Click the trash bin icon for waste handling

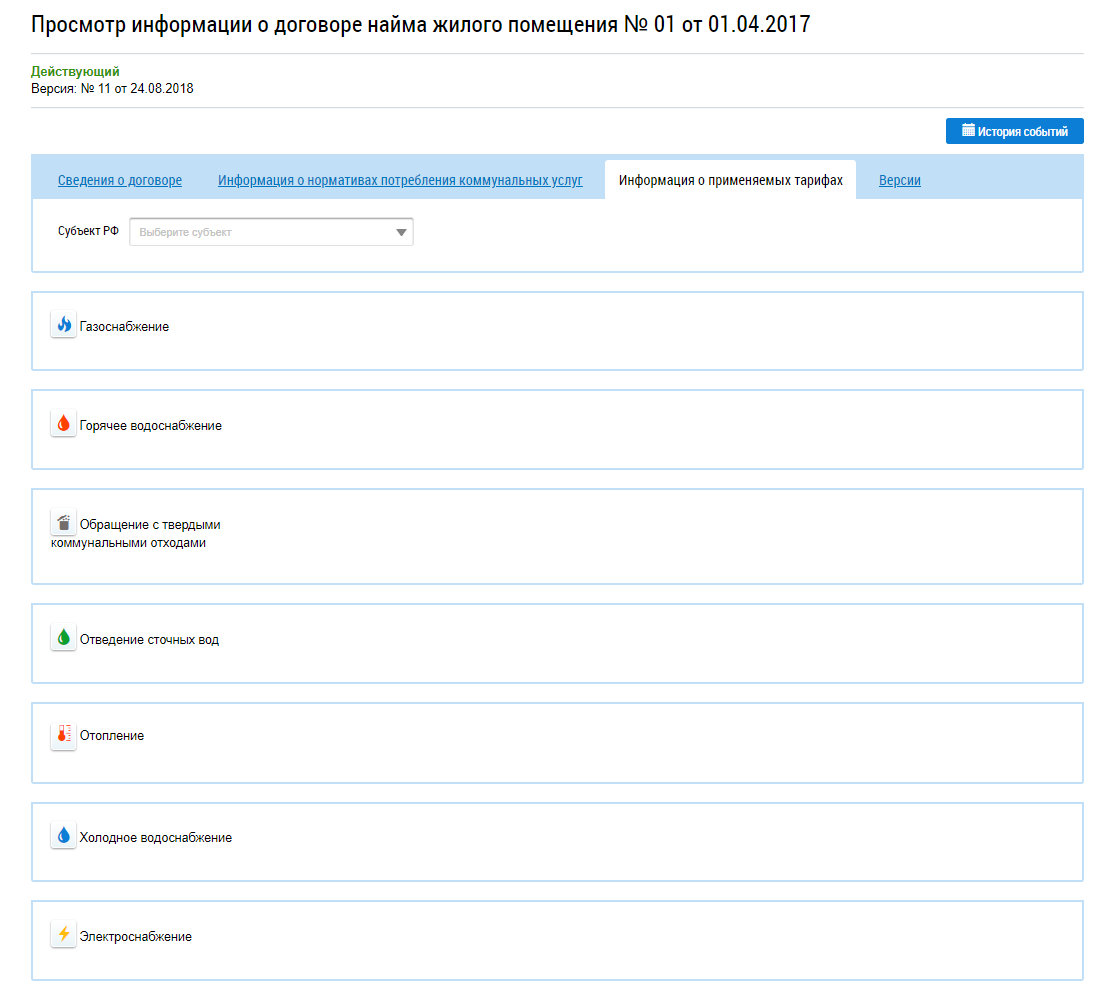click(x=64, y=523)
